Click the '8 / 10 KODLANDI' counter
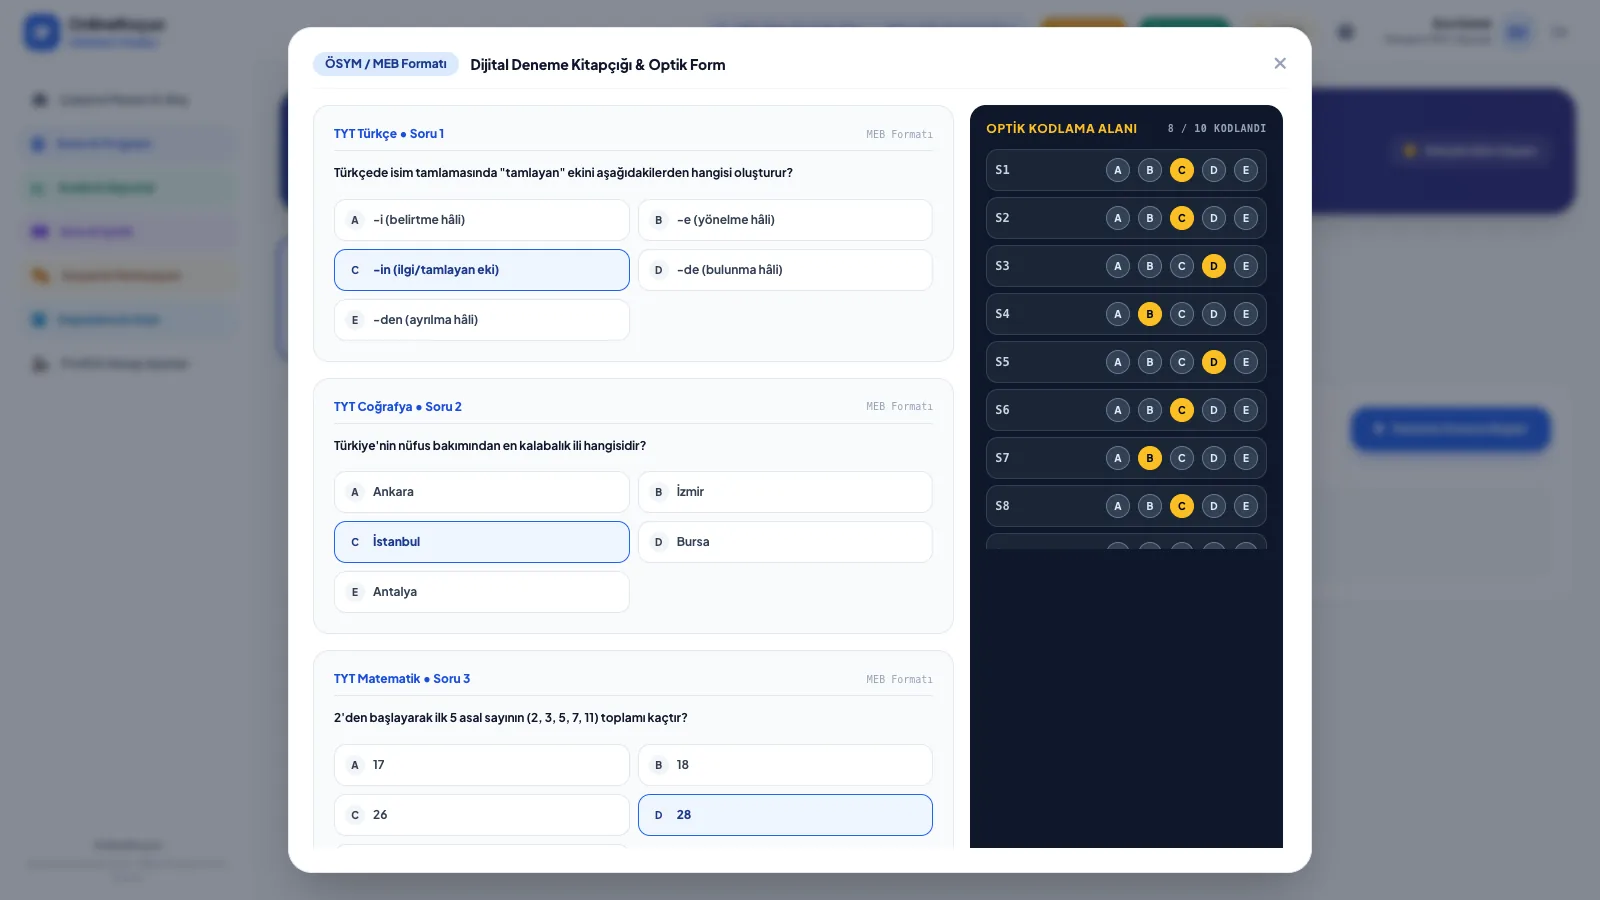The height and width of the screenshot is (900, 1600). pos(1216,129)
